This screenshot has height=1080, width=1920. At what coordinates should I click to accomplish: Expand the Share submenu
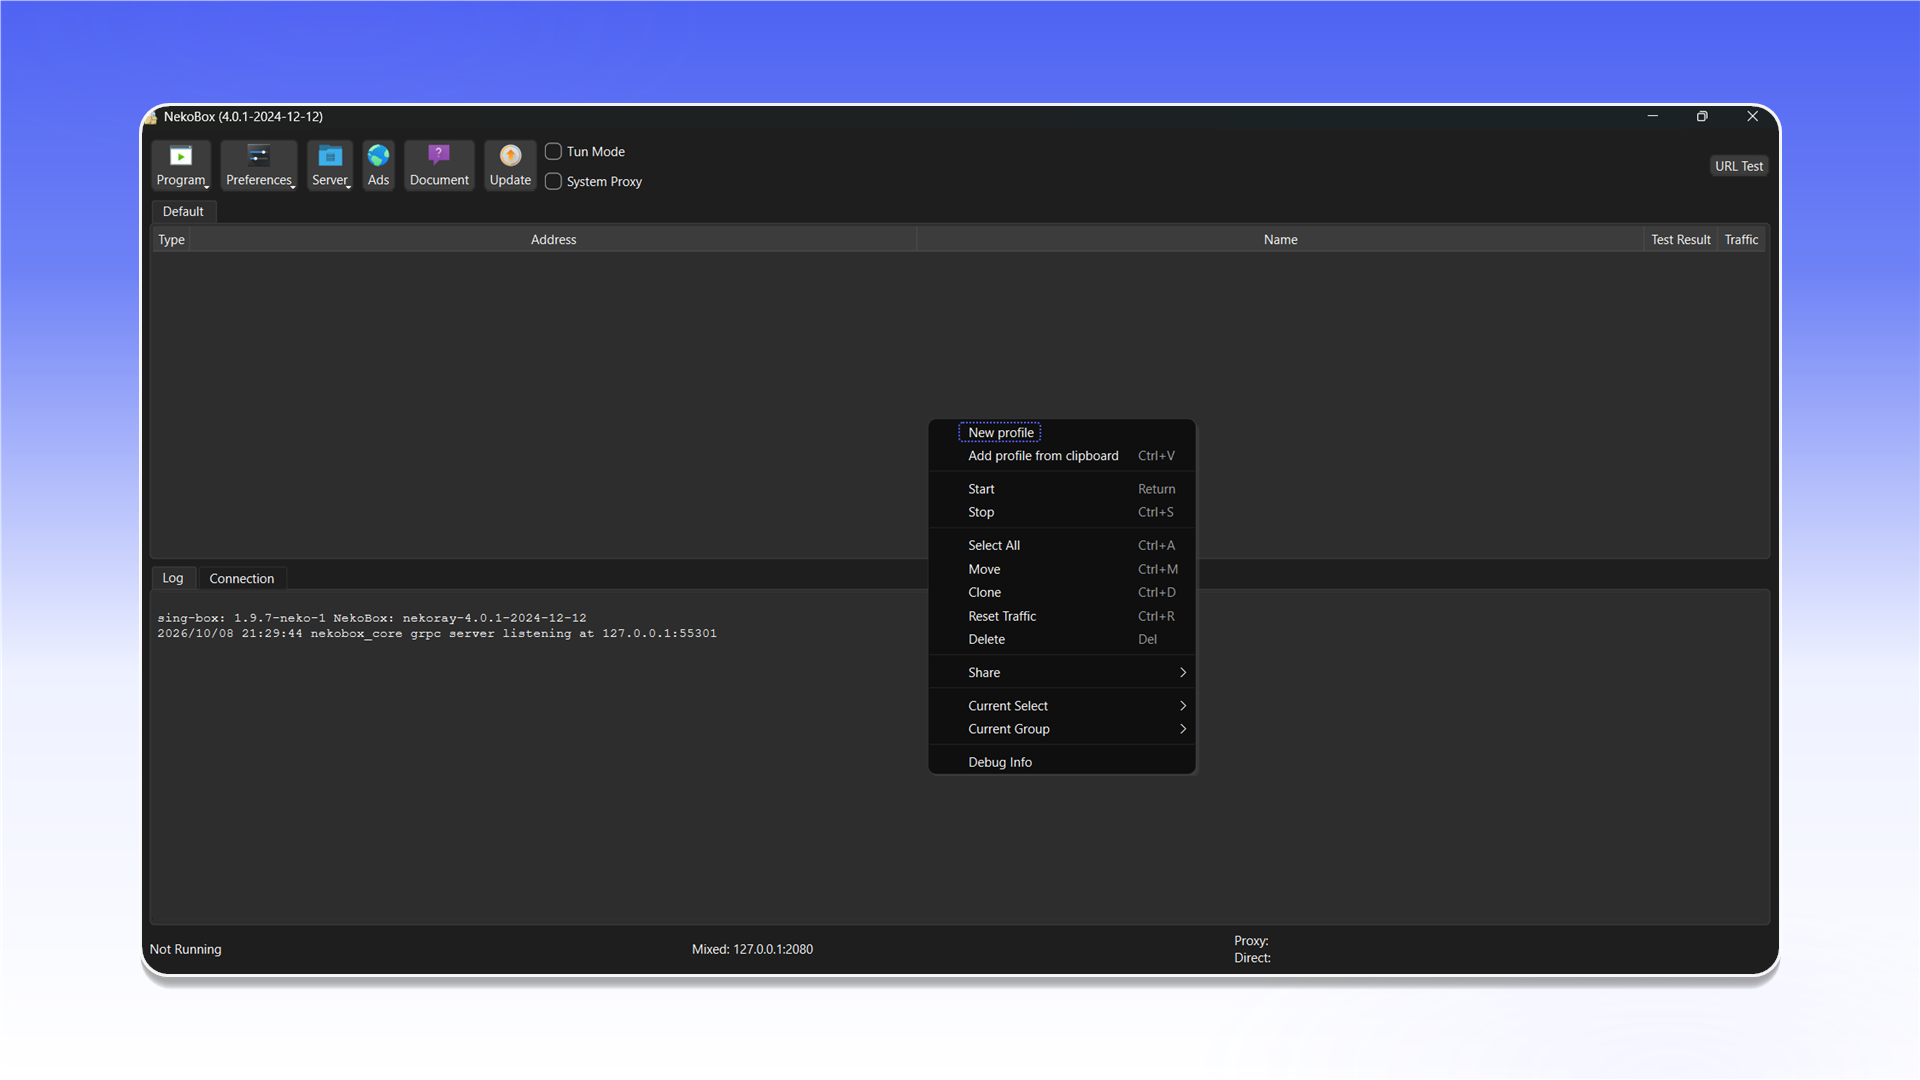coord(1062,673)
